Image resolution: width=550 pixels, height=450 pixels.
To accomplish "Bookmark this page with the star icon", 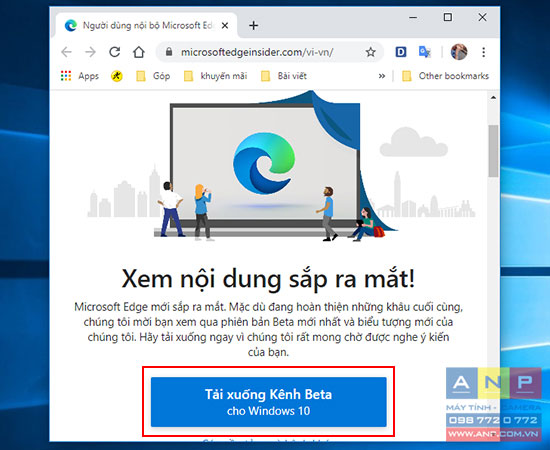I will click(370, 53).
